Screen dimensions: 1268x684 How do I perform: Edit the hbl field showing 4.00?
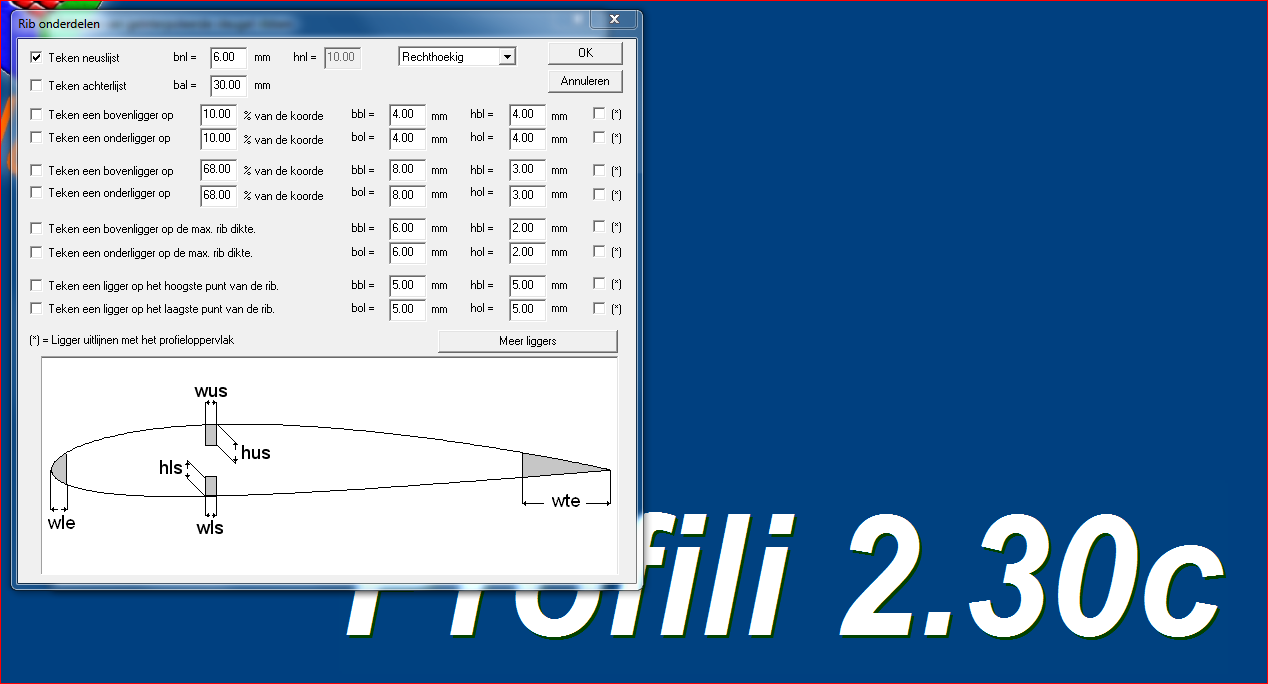(x=528, y=115)
